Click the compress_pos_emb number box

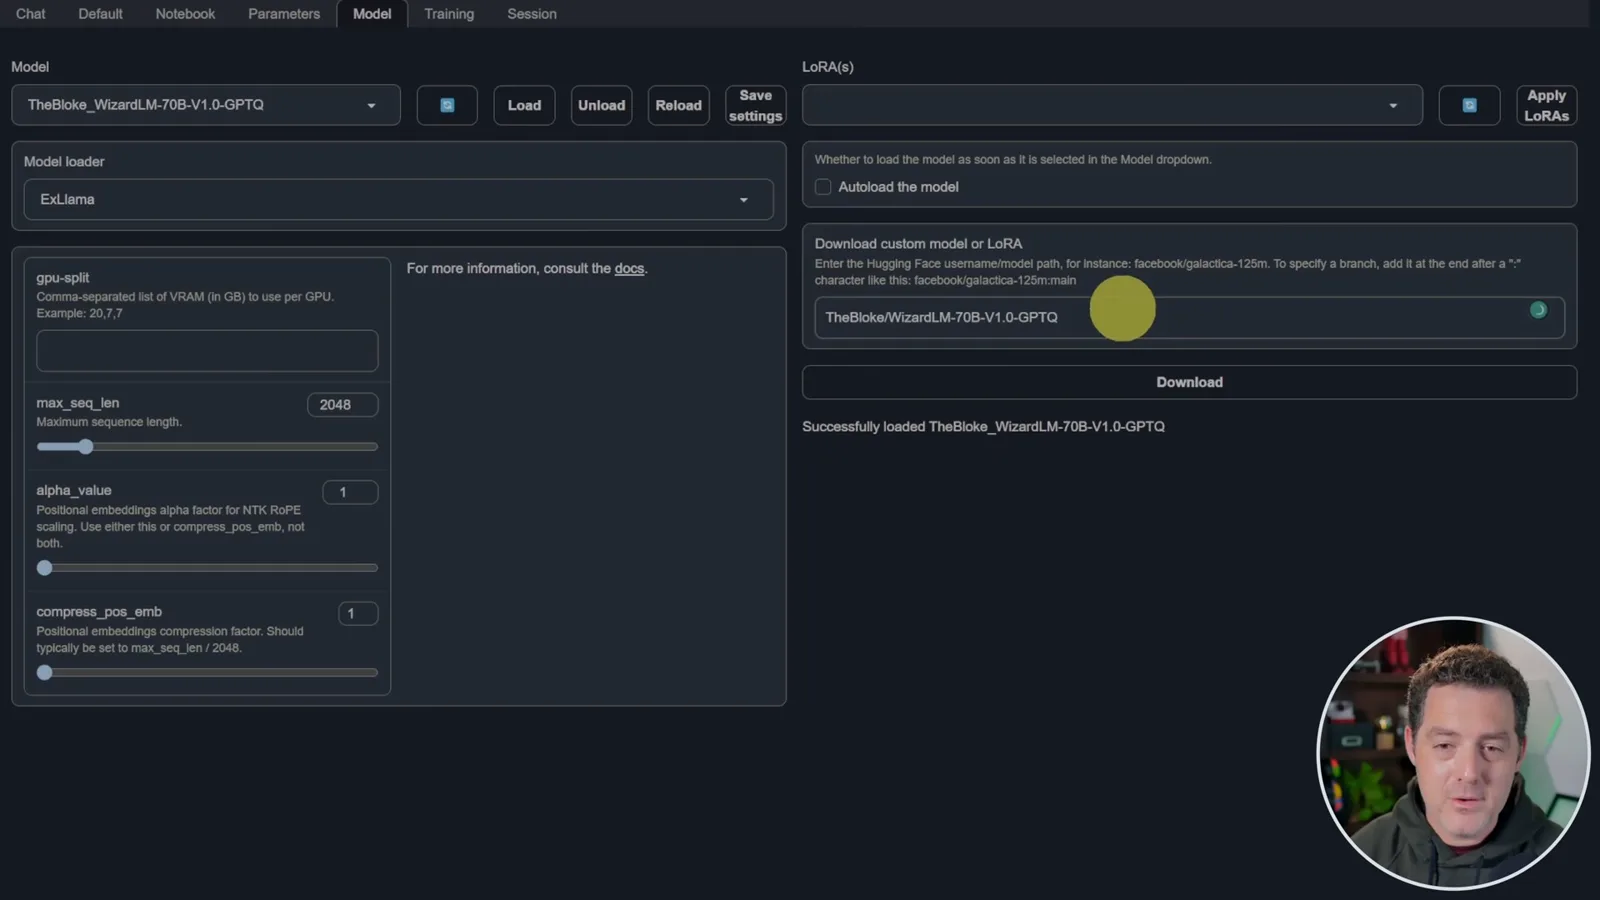coord(358,614)
